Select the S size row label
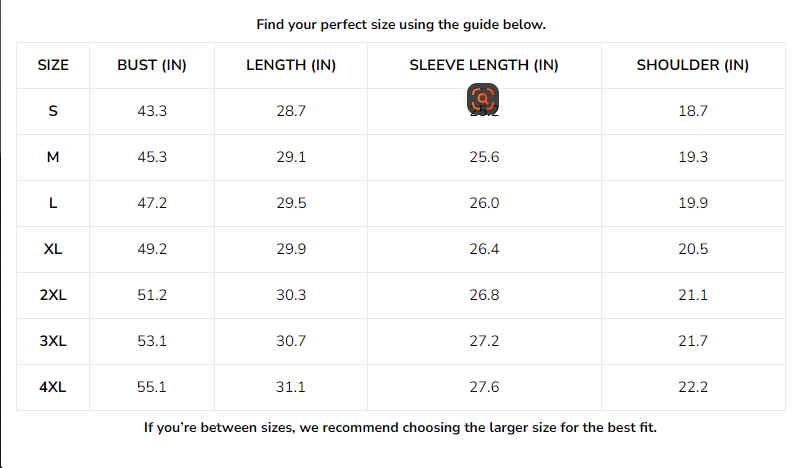 [53, 111]
